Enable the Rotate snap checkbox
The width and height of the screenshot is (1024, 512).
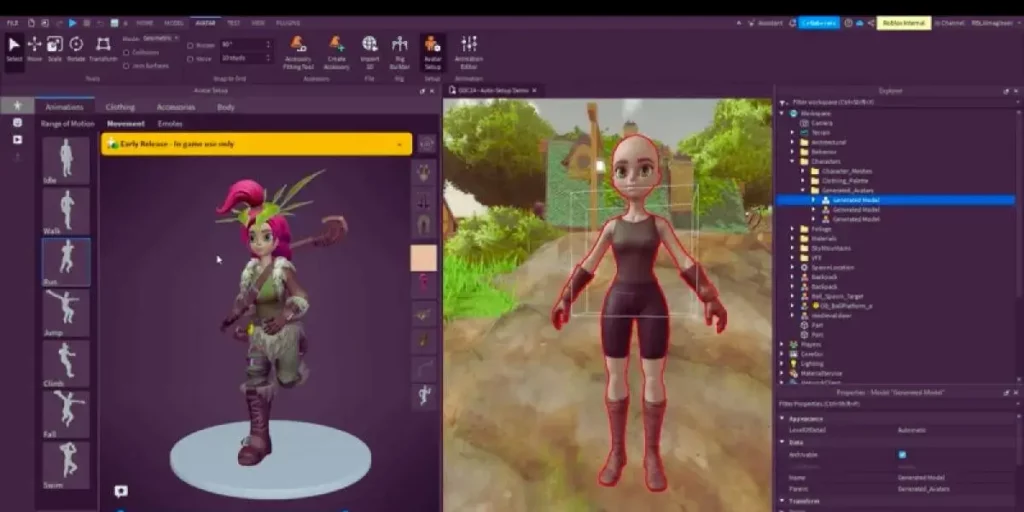click(190, 45)
